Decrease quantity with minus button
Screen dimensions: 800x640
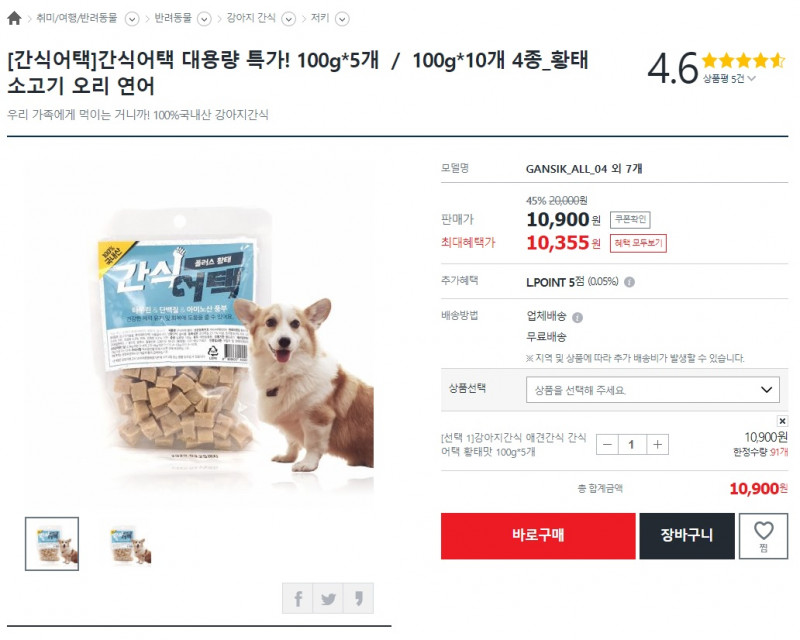[x=607, y=445]
